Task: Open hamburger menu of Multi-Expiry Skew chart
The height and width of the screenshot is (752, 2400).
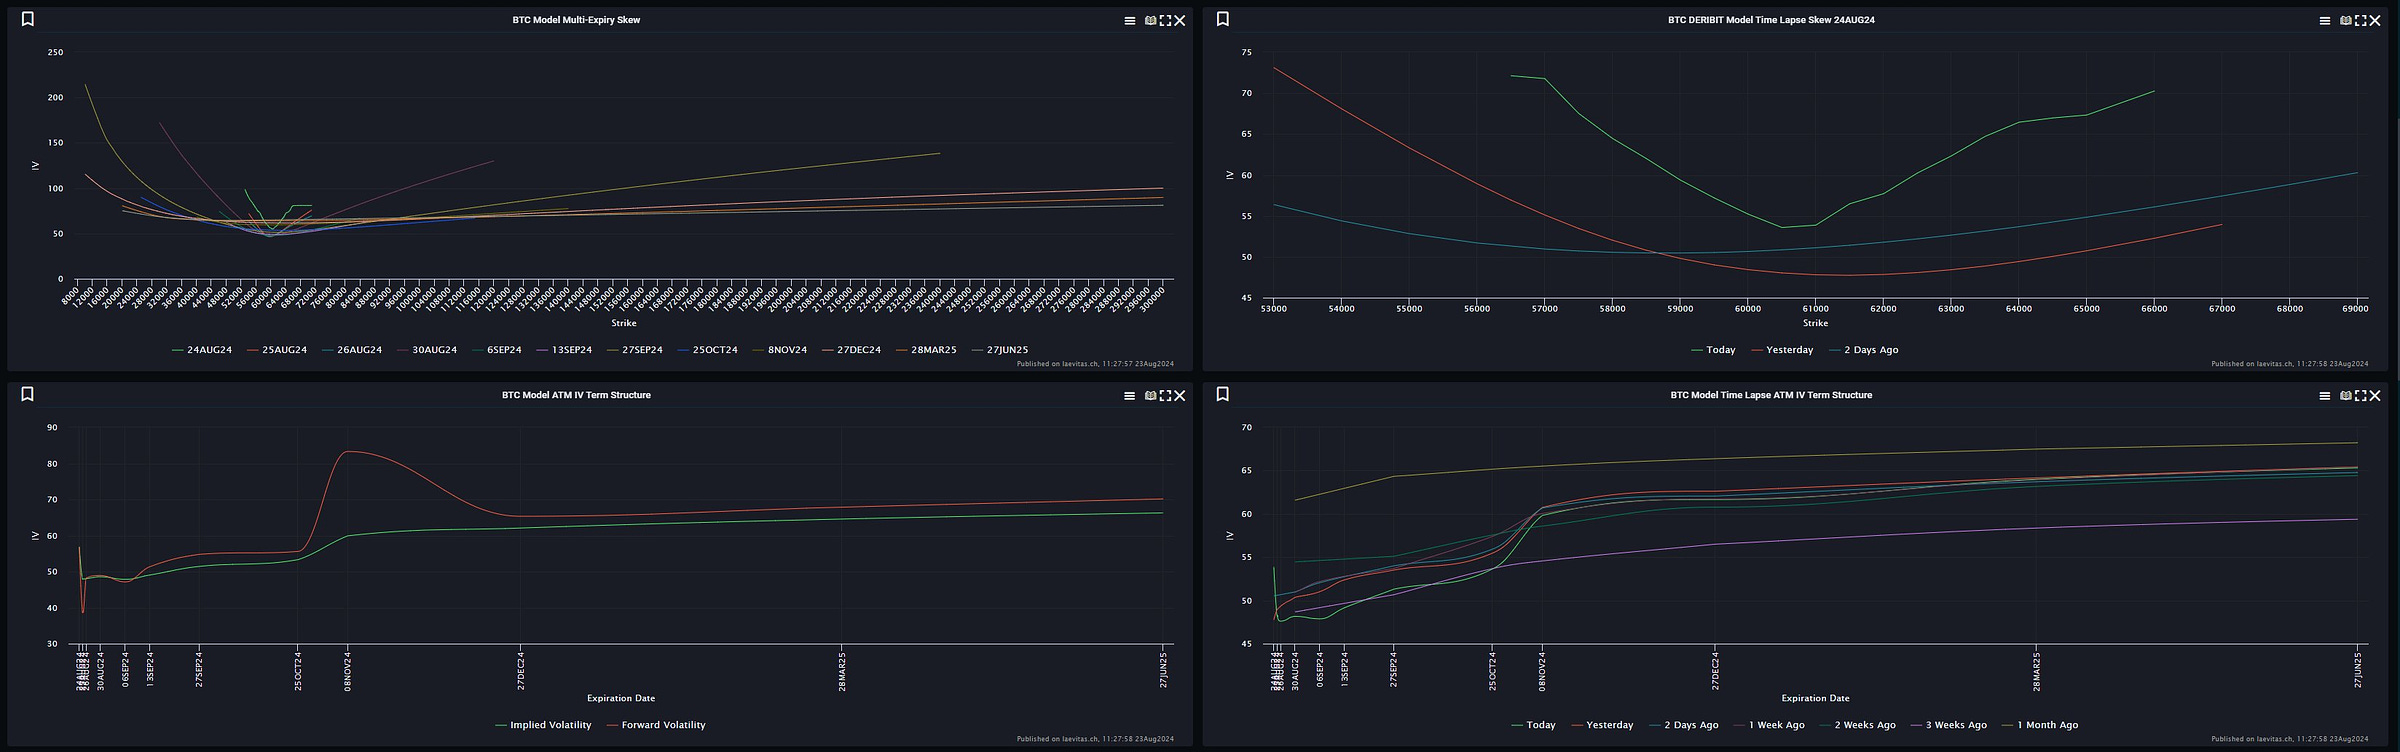Action: [1130, 21]
